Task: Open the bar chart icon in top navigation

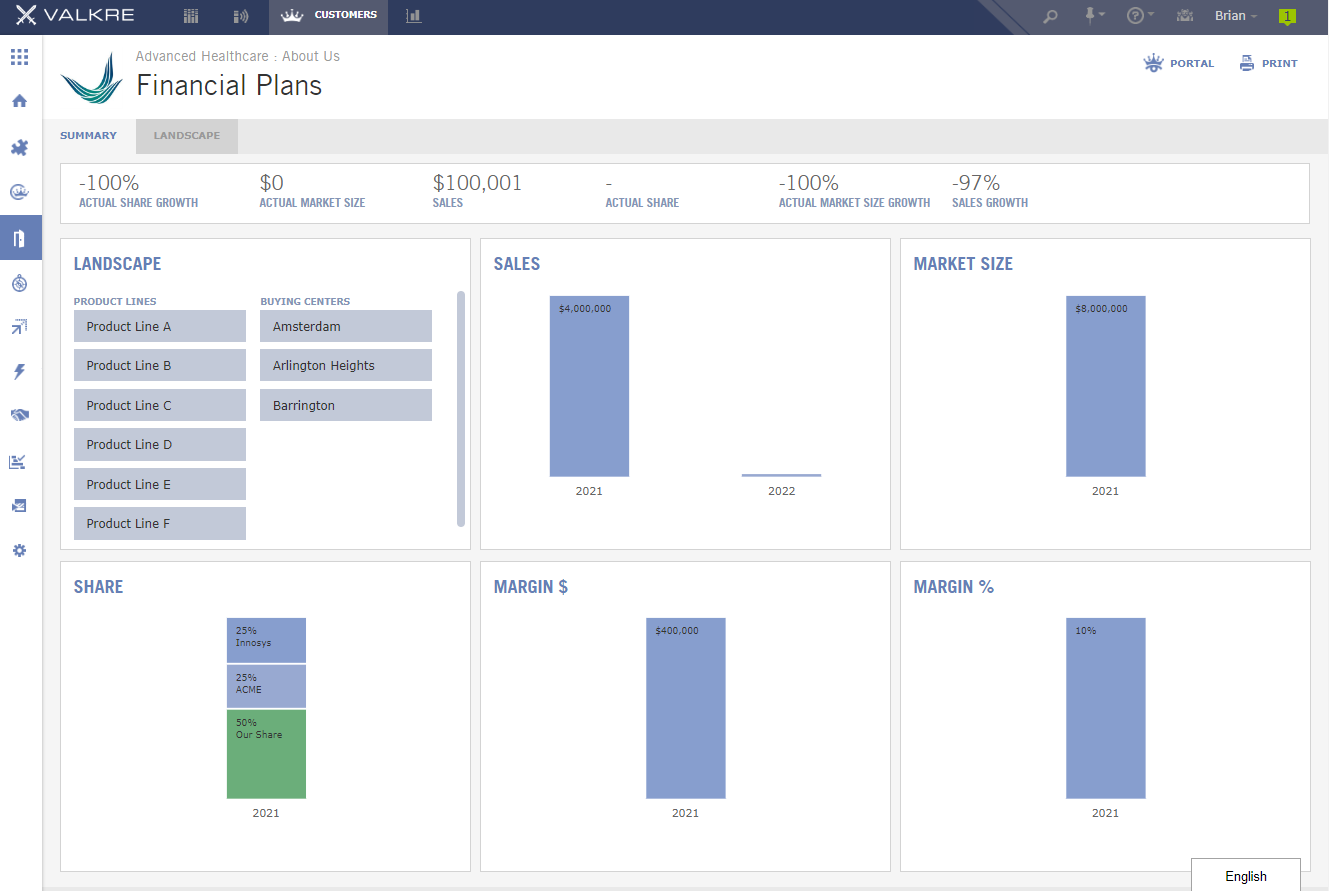Action: [x=413, y=16]
